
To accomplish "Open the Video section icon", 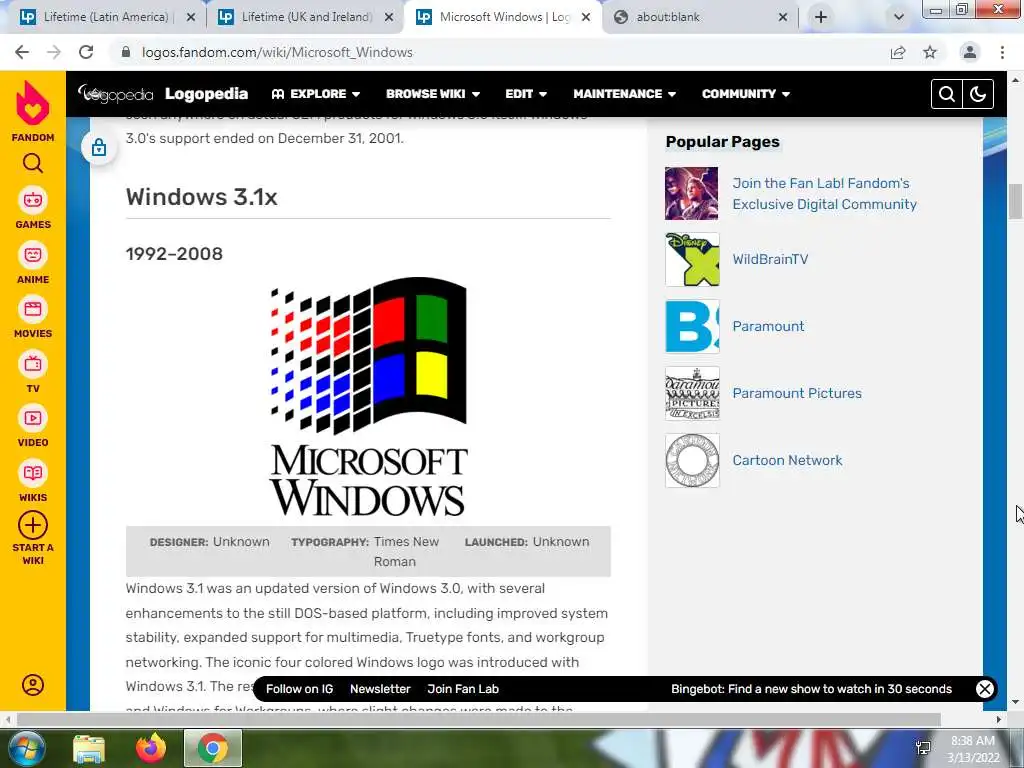I will coord(33,418).
